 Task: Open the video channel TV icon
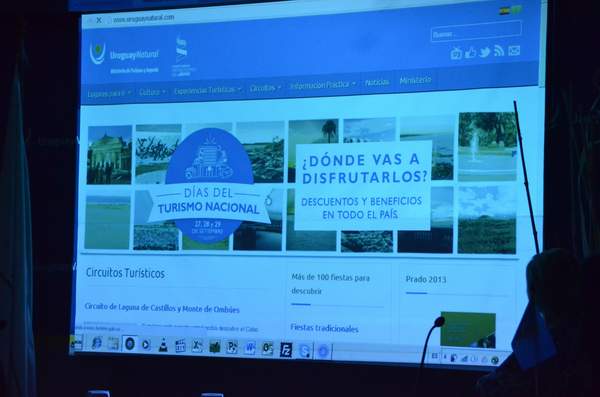(456, 53)
